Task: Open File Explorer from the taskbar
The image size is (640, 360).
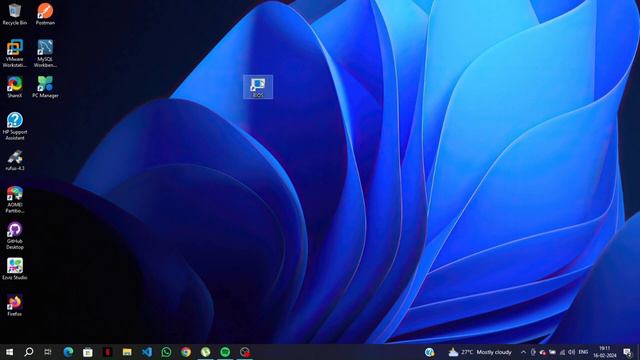Action: click(x=127, y=352)
